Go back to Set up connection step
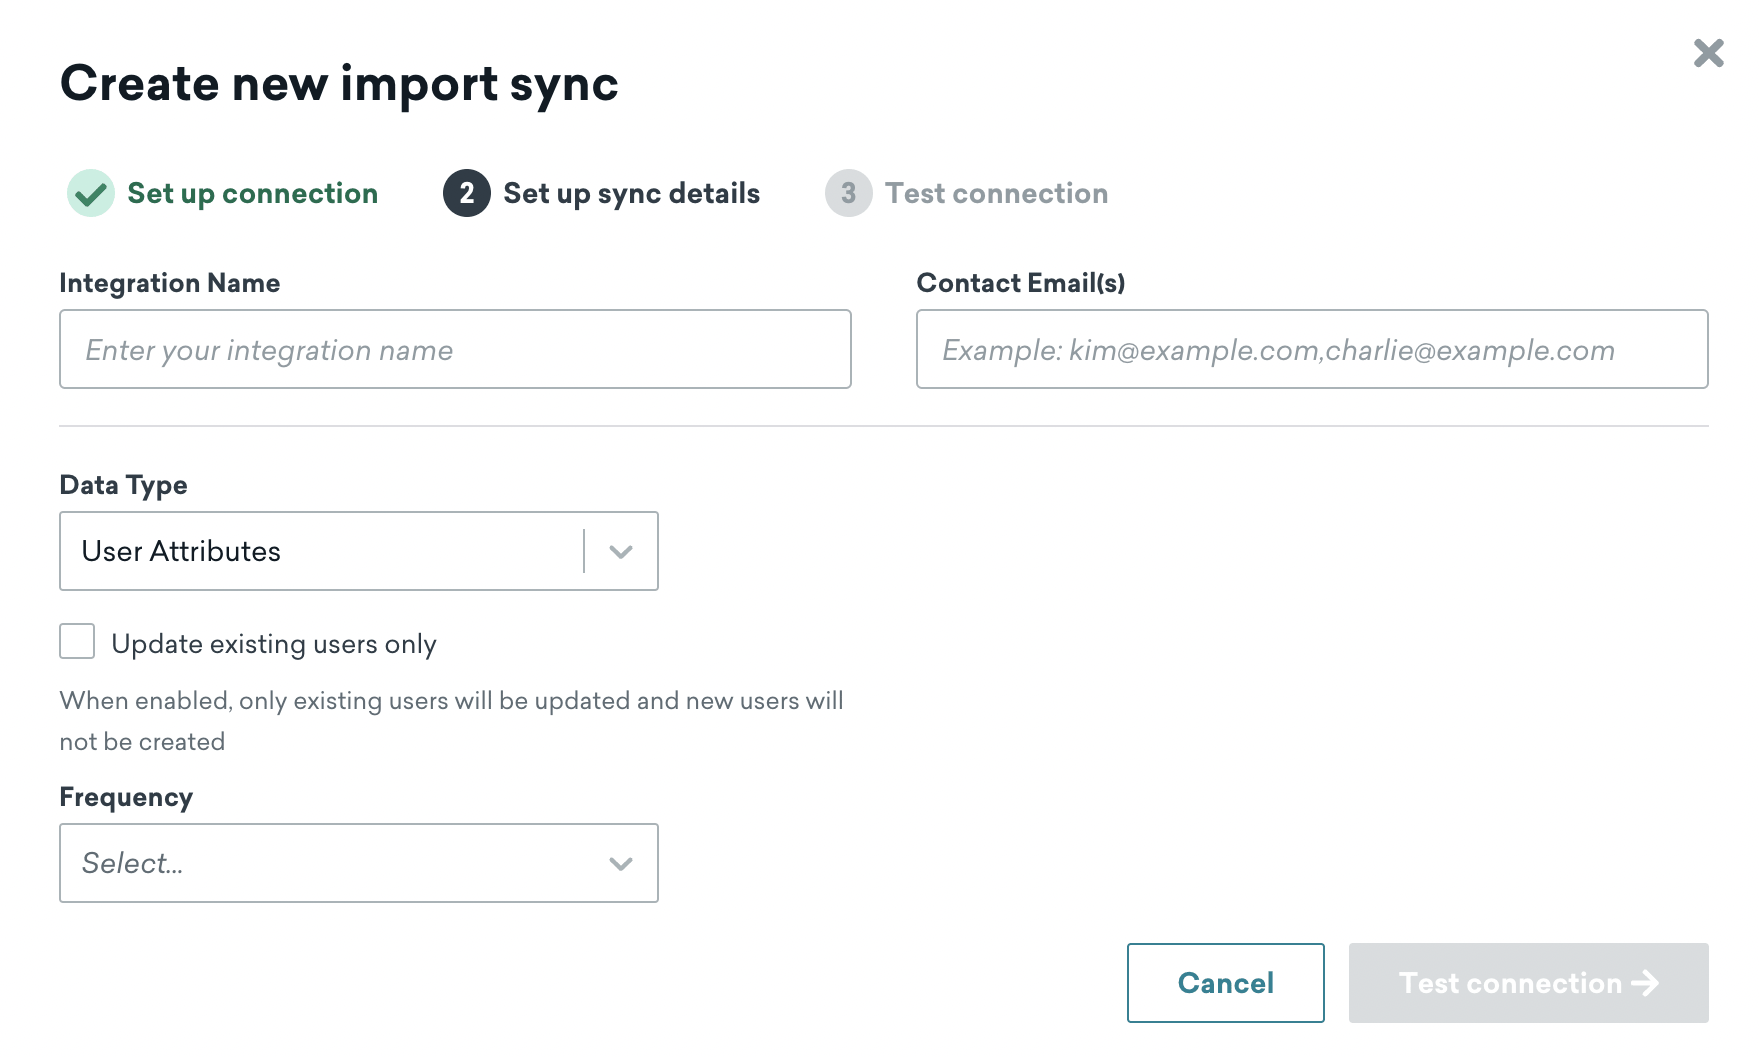This screenshot has width=1759, height=1057. click(252, 193)
